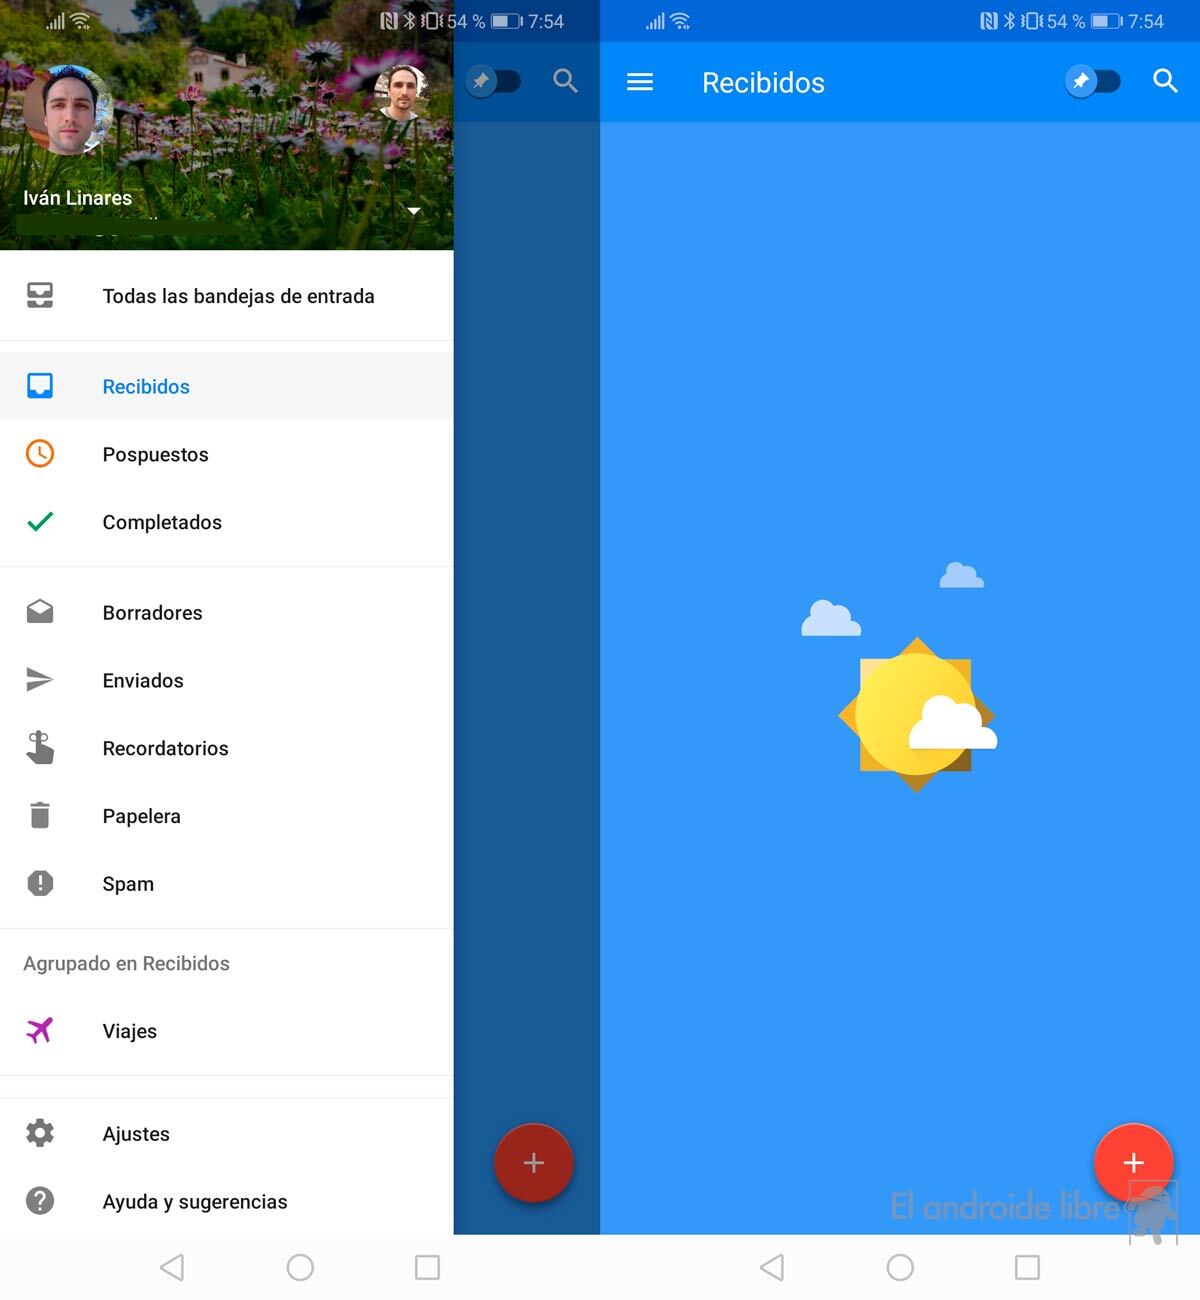Open Todas las bandejas de entrada
The height and width of the screenshot is (1300, 1200).
238,296
